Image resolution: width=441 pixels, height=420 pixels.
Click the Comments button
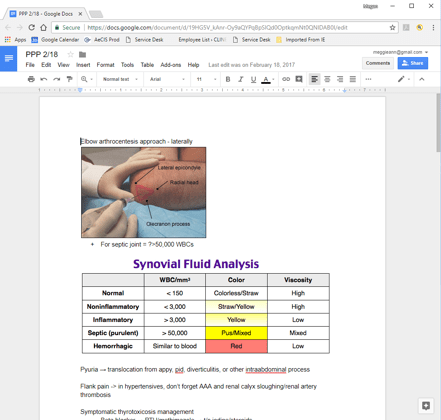pos(378,63)
